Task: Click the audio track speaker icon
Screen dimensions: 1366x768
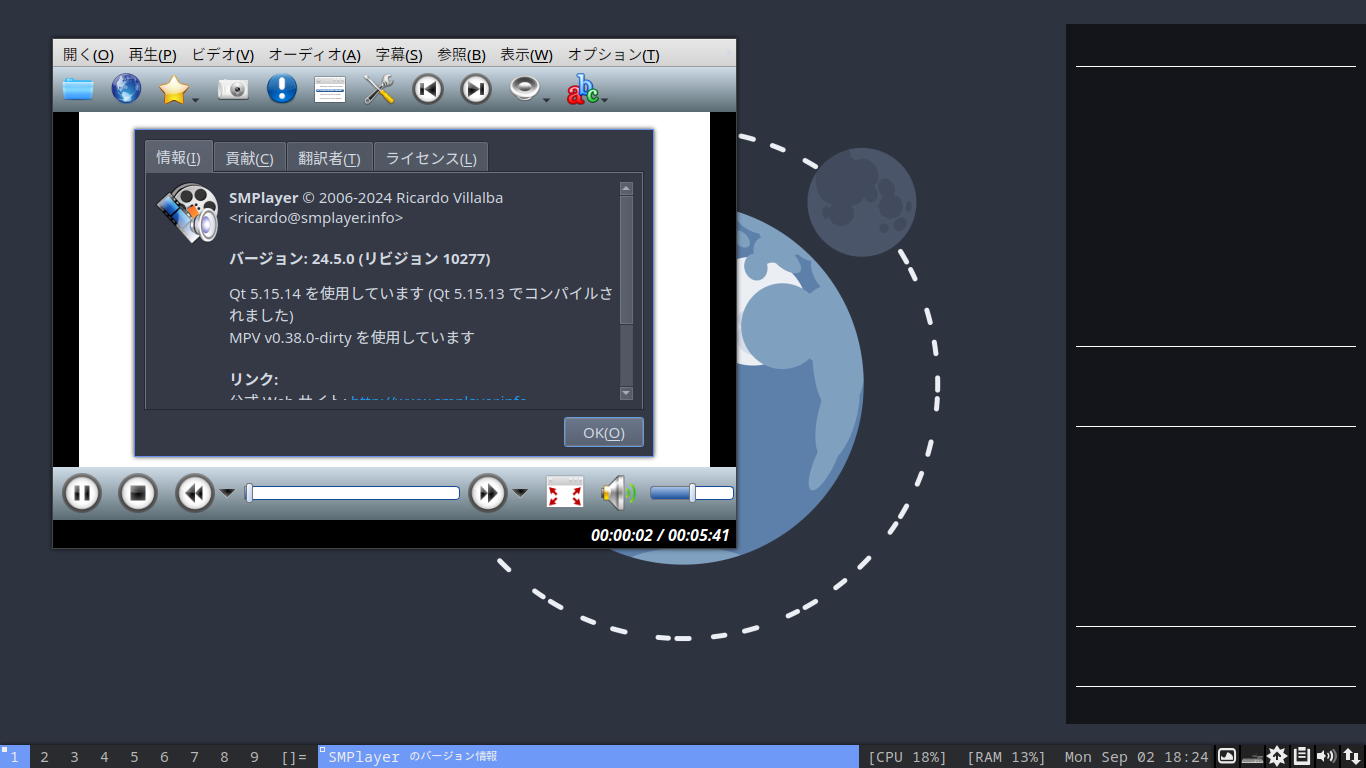Action: [524, 89]
